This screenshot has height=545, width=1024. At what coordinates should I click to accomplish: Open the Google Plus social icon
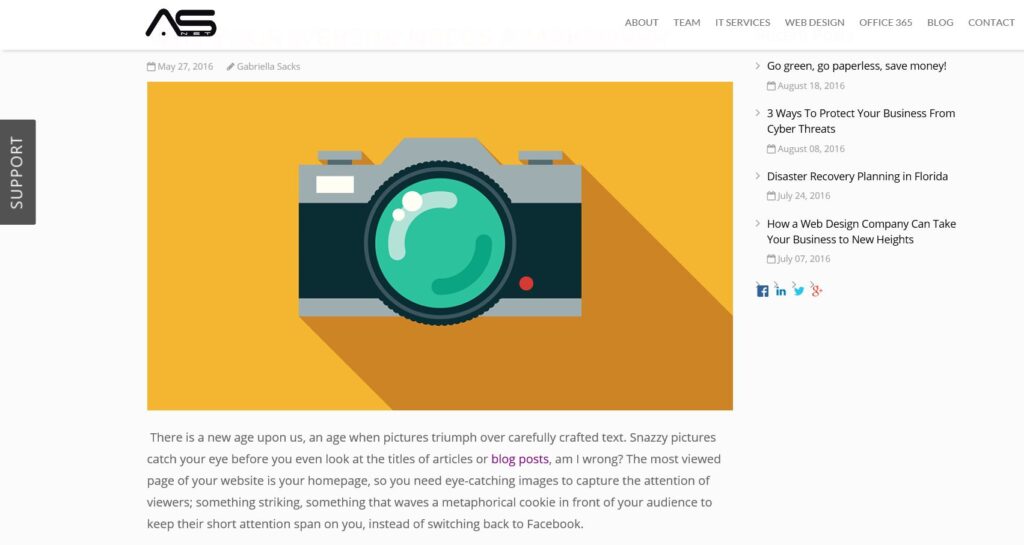click(817, 291)
